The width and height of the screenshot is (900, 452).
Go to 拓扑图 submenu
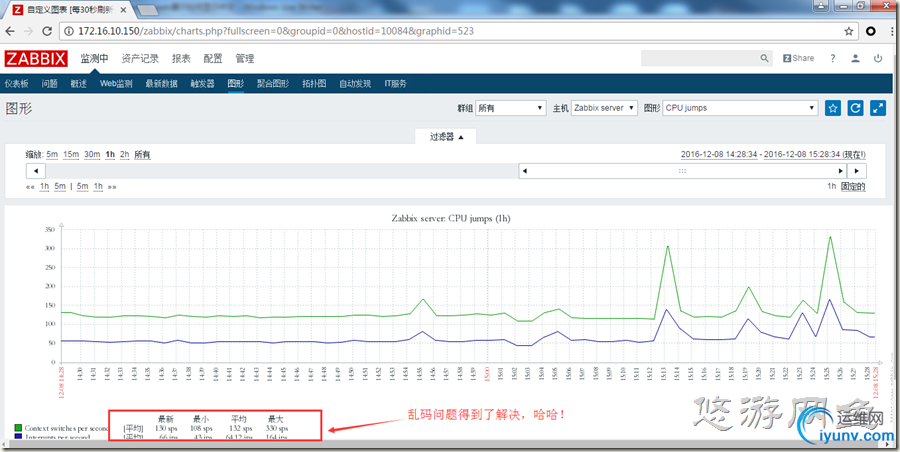[x=315, y=83]
